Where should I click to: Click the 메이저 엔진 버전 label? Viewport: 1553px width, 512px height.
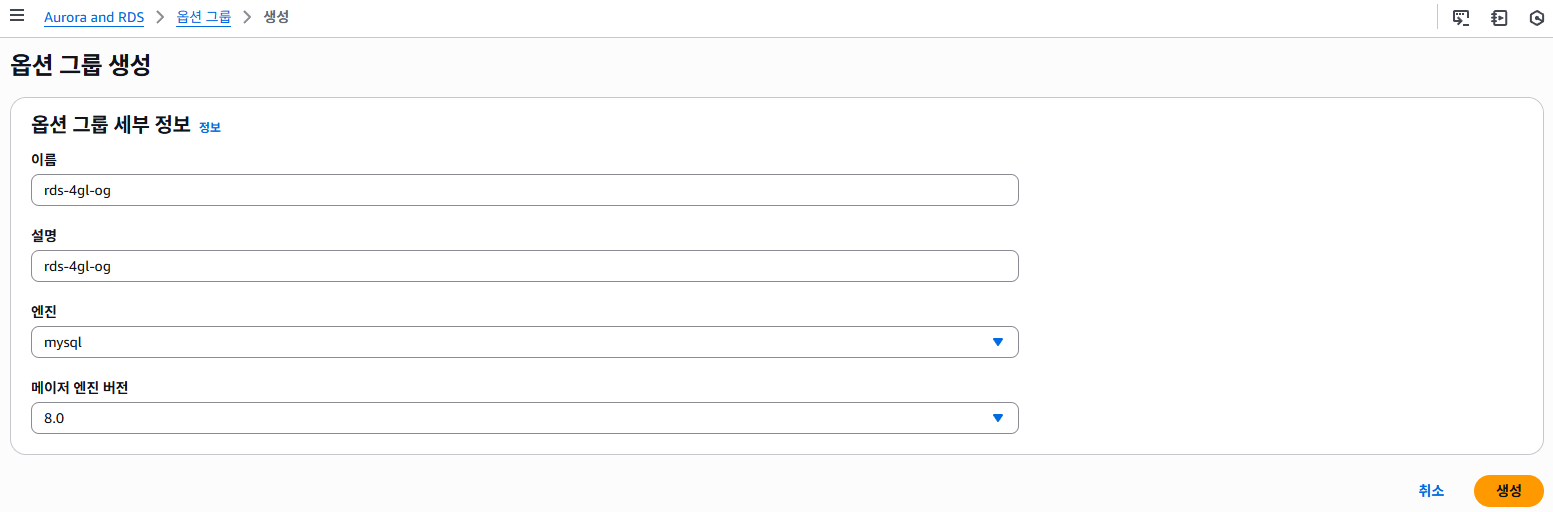[79, 388]
